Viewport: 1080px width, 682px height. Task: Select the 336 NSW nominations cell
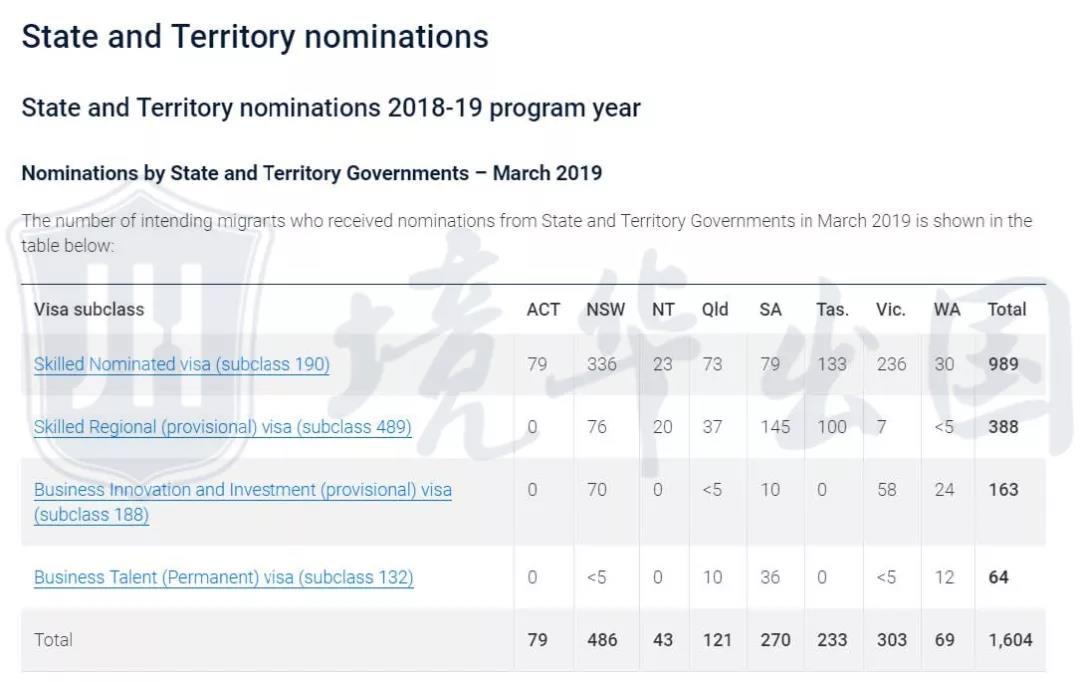coord(601,365)
